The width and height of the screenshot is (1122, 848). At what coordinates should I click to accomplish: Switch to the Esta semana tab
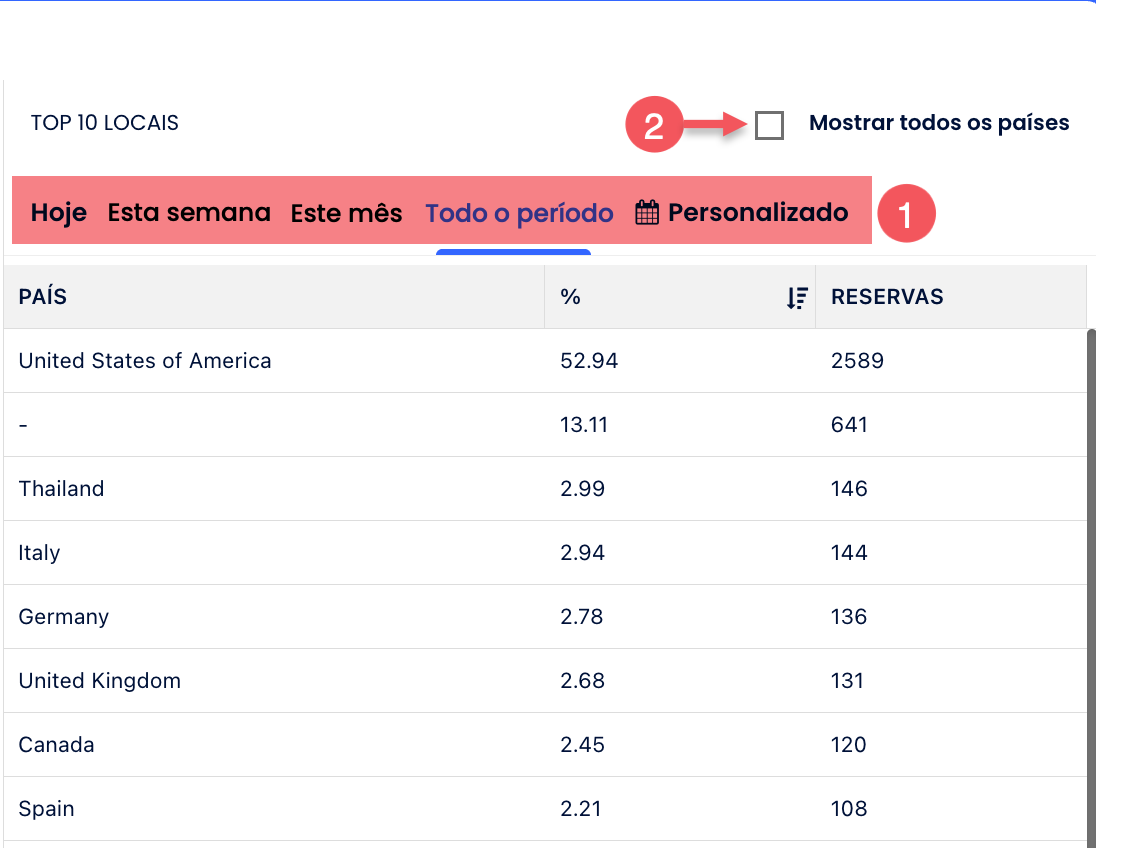pos(189,213)
